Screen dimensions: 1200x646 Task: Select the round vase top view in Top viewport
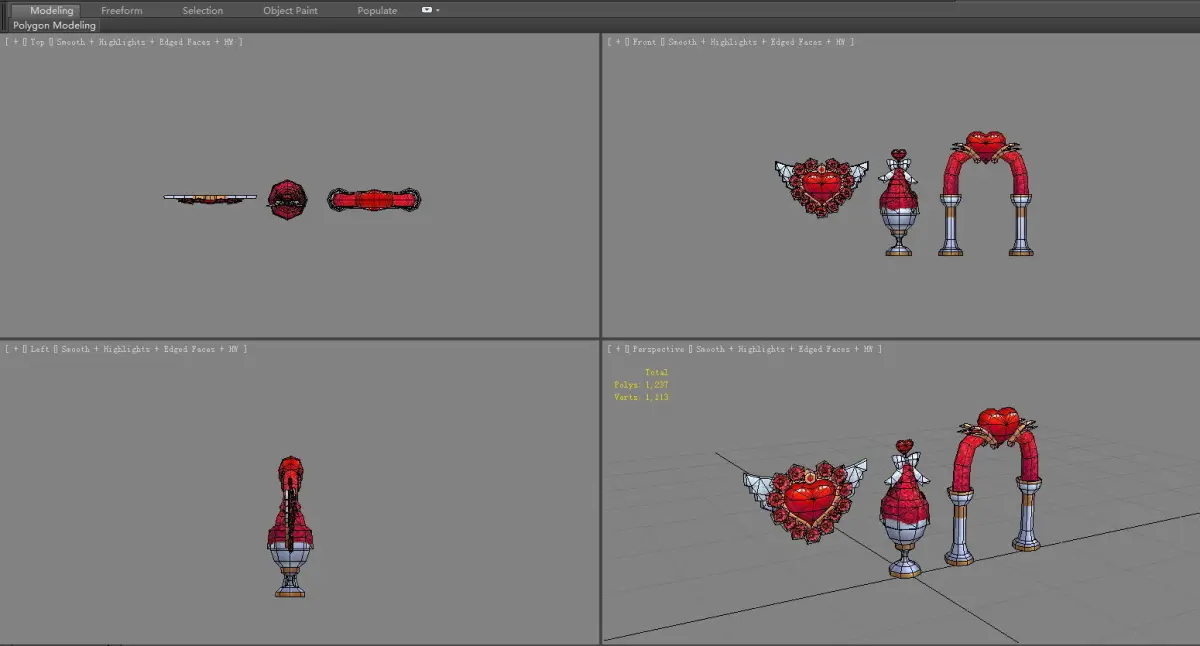click(287, 200)
